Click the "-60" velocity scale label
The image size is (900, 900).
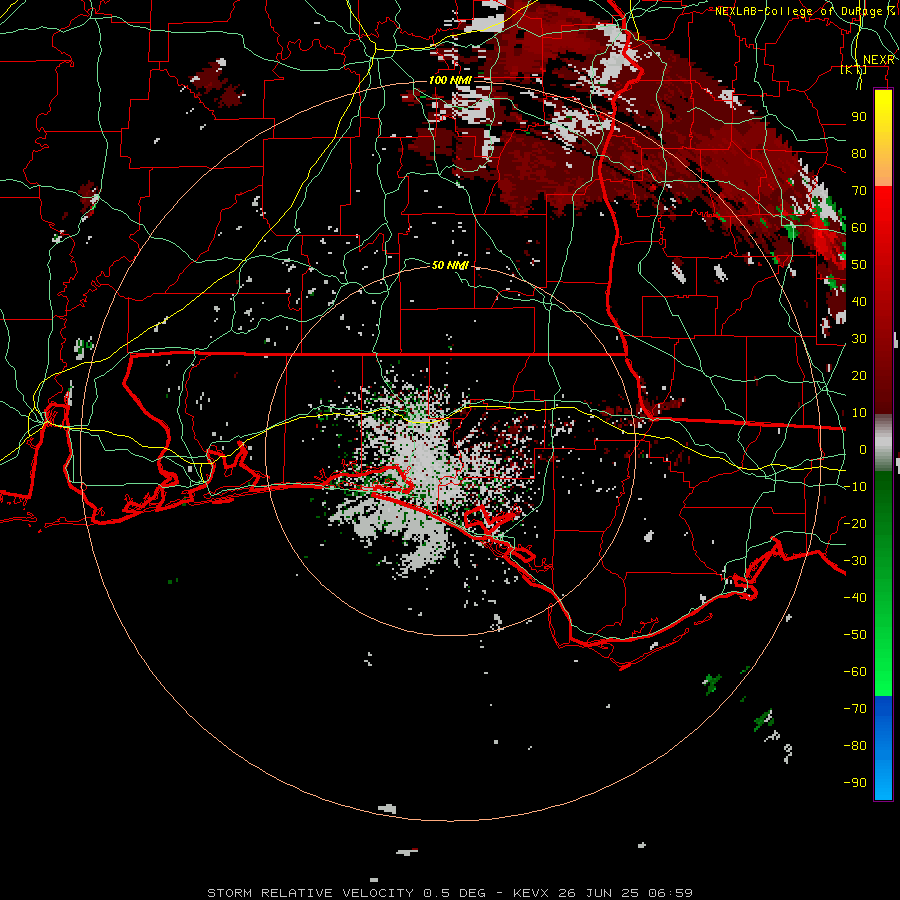pyautogui.click(x=855, y=672)
